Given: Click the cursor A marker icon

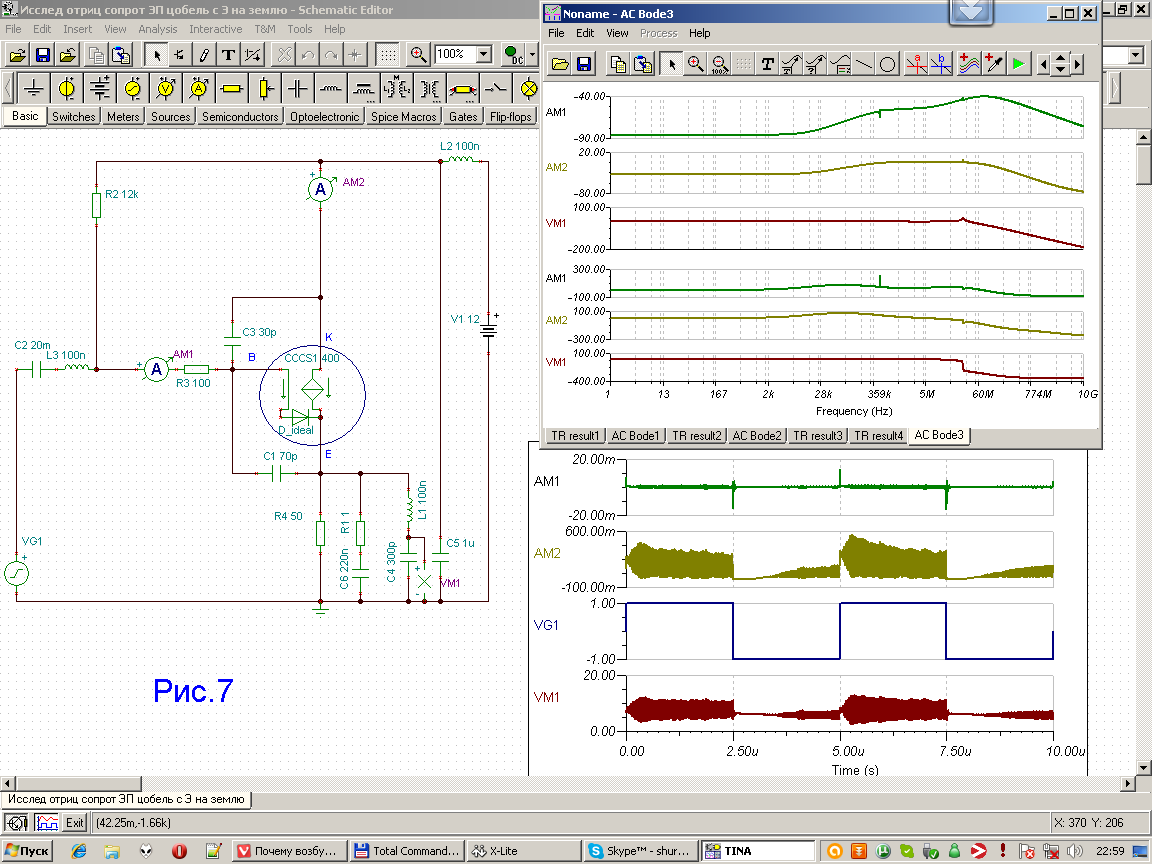Looking at the screenshot, I should [x=917, y=64].
